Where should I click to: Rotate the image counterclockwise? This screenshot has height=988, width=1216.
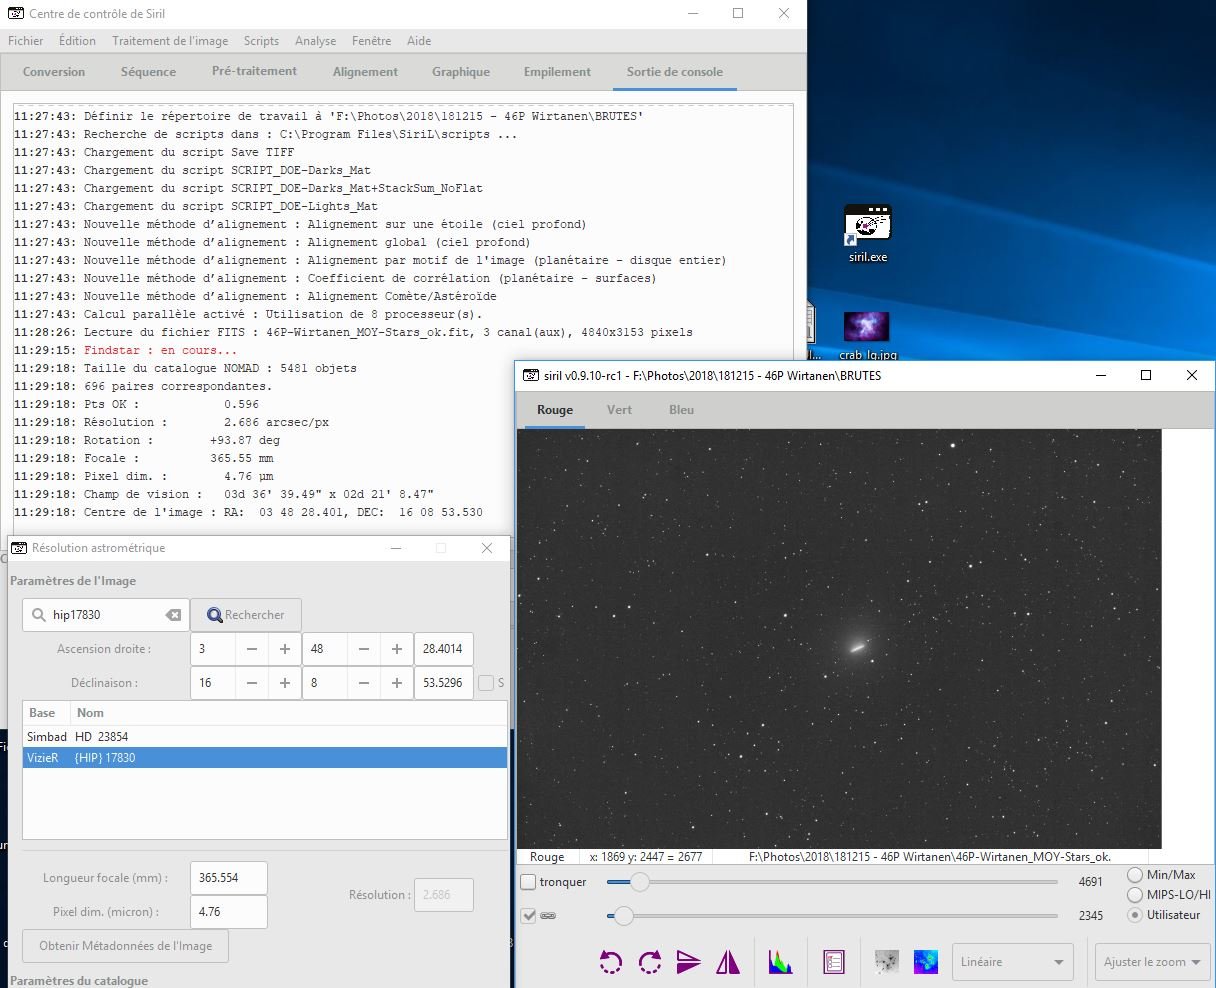pos(610,962)
